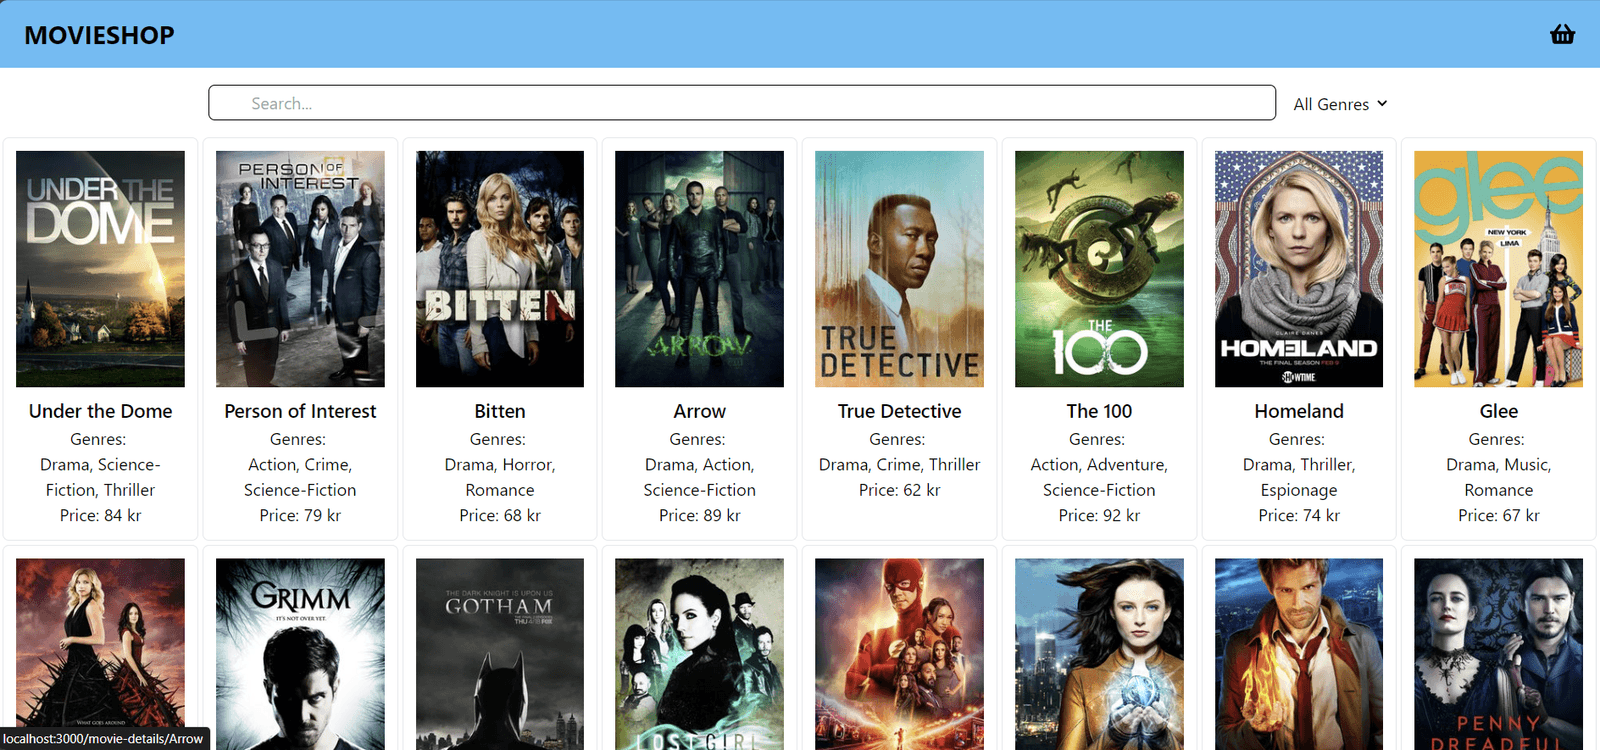View the Penny Dreadful poster
Screen dimensions: 1600x750
[1498, 654]
